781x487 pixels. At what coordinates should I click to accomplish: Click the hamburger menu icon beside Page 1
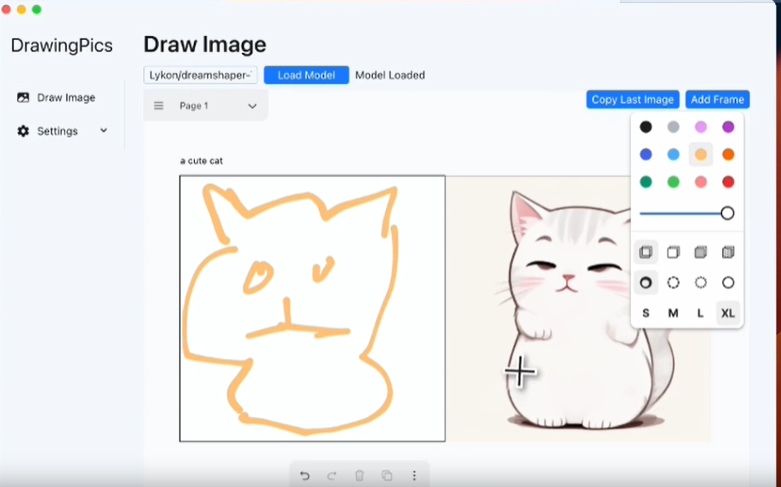[x=158, y=105]
